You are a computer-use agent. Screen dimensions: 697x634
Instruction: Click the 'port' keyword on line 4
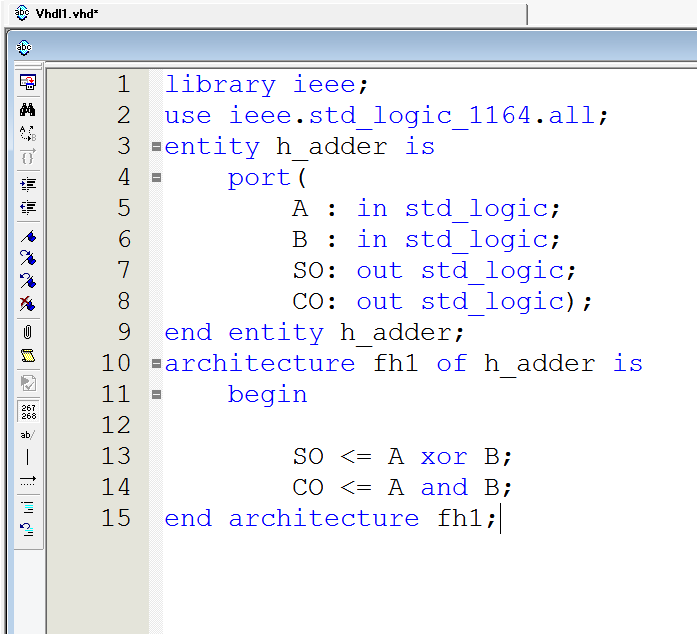259,177
